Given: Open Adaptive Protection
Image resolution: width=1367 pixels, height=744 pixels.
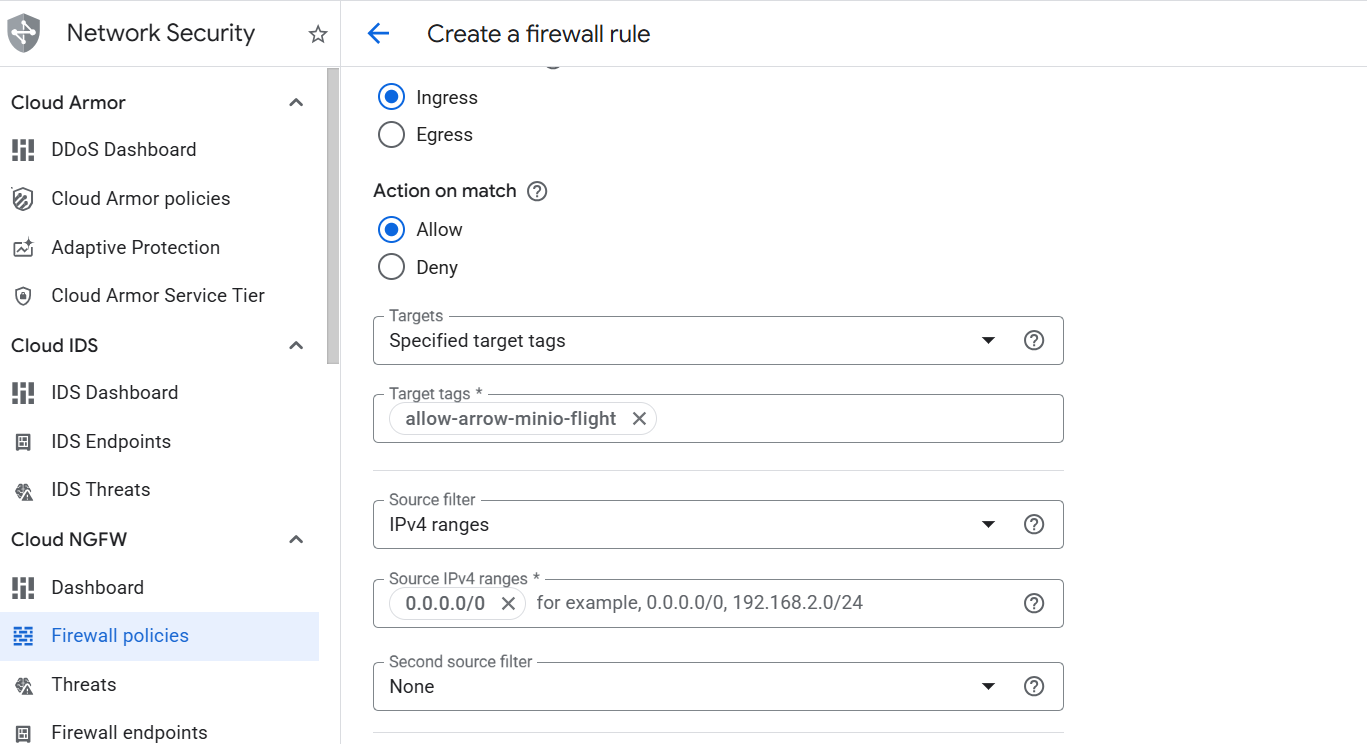Looking at the screenshot, I should pyautogui.click(x=135, y=247).
